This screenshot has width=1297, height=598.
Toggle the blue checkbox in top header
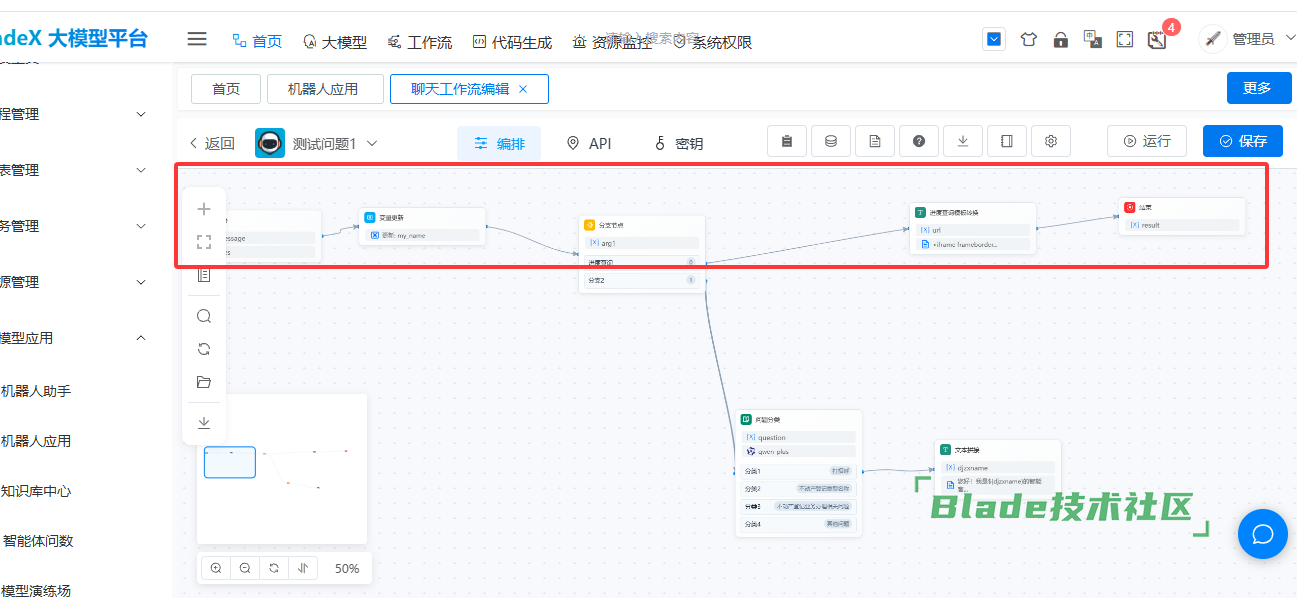pyautogui.click(x=994, y=40)
